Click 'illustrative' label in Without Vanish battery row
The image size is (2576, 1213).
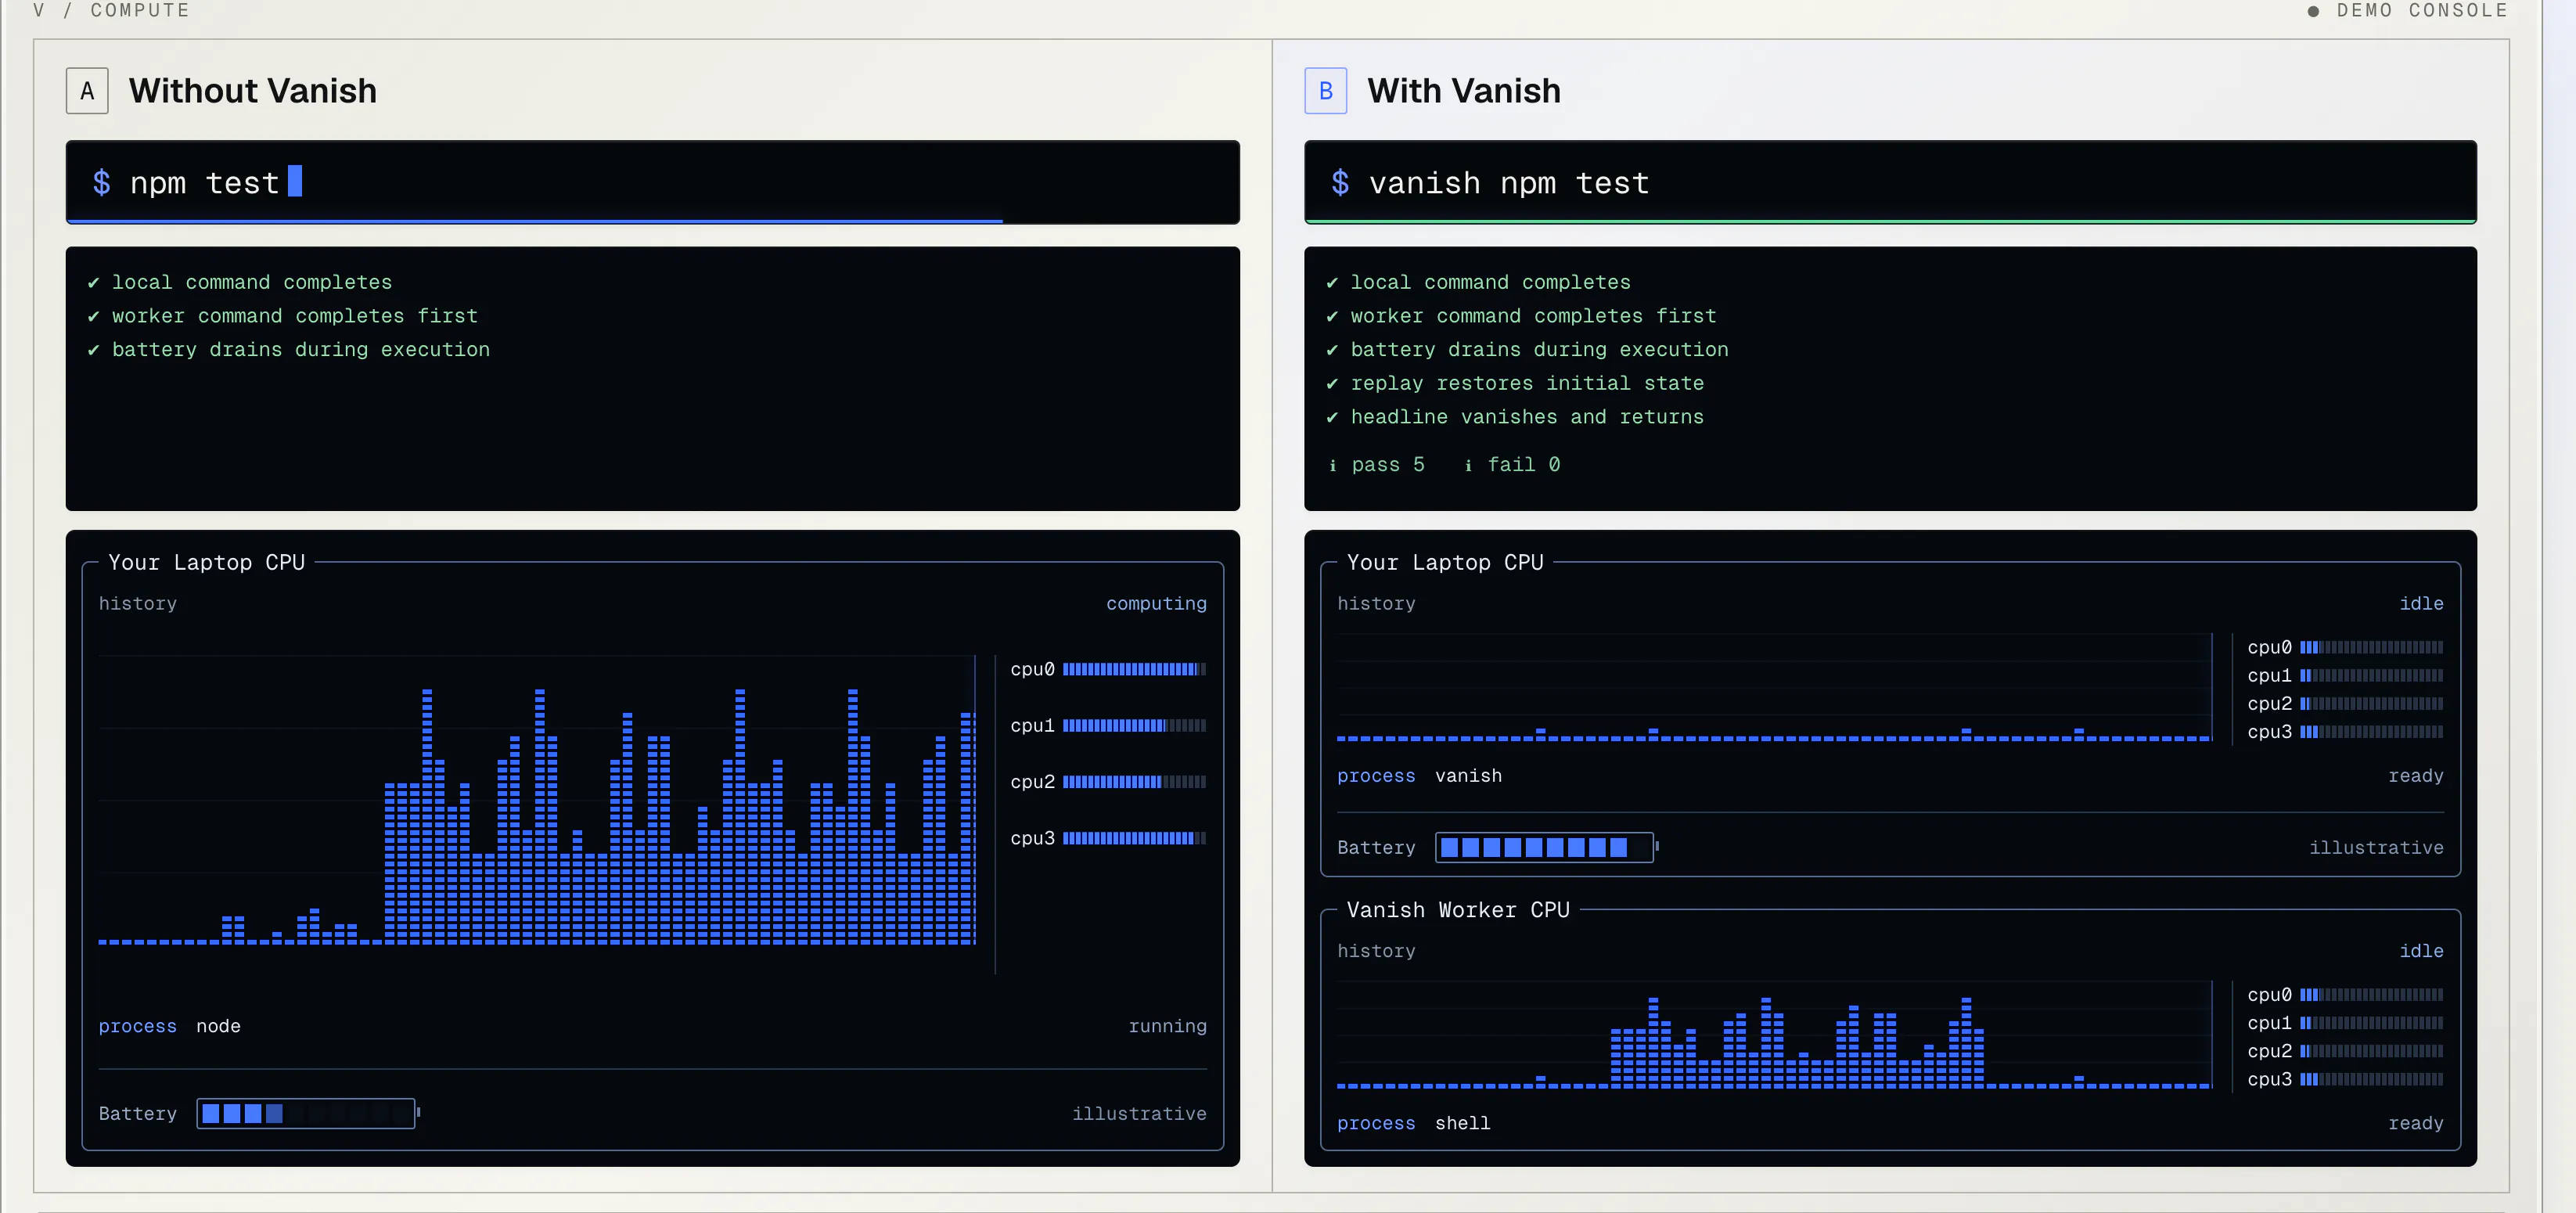pos(1139,1114)
